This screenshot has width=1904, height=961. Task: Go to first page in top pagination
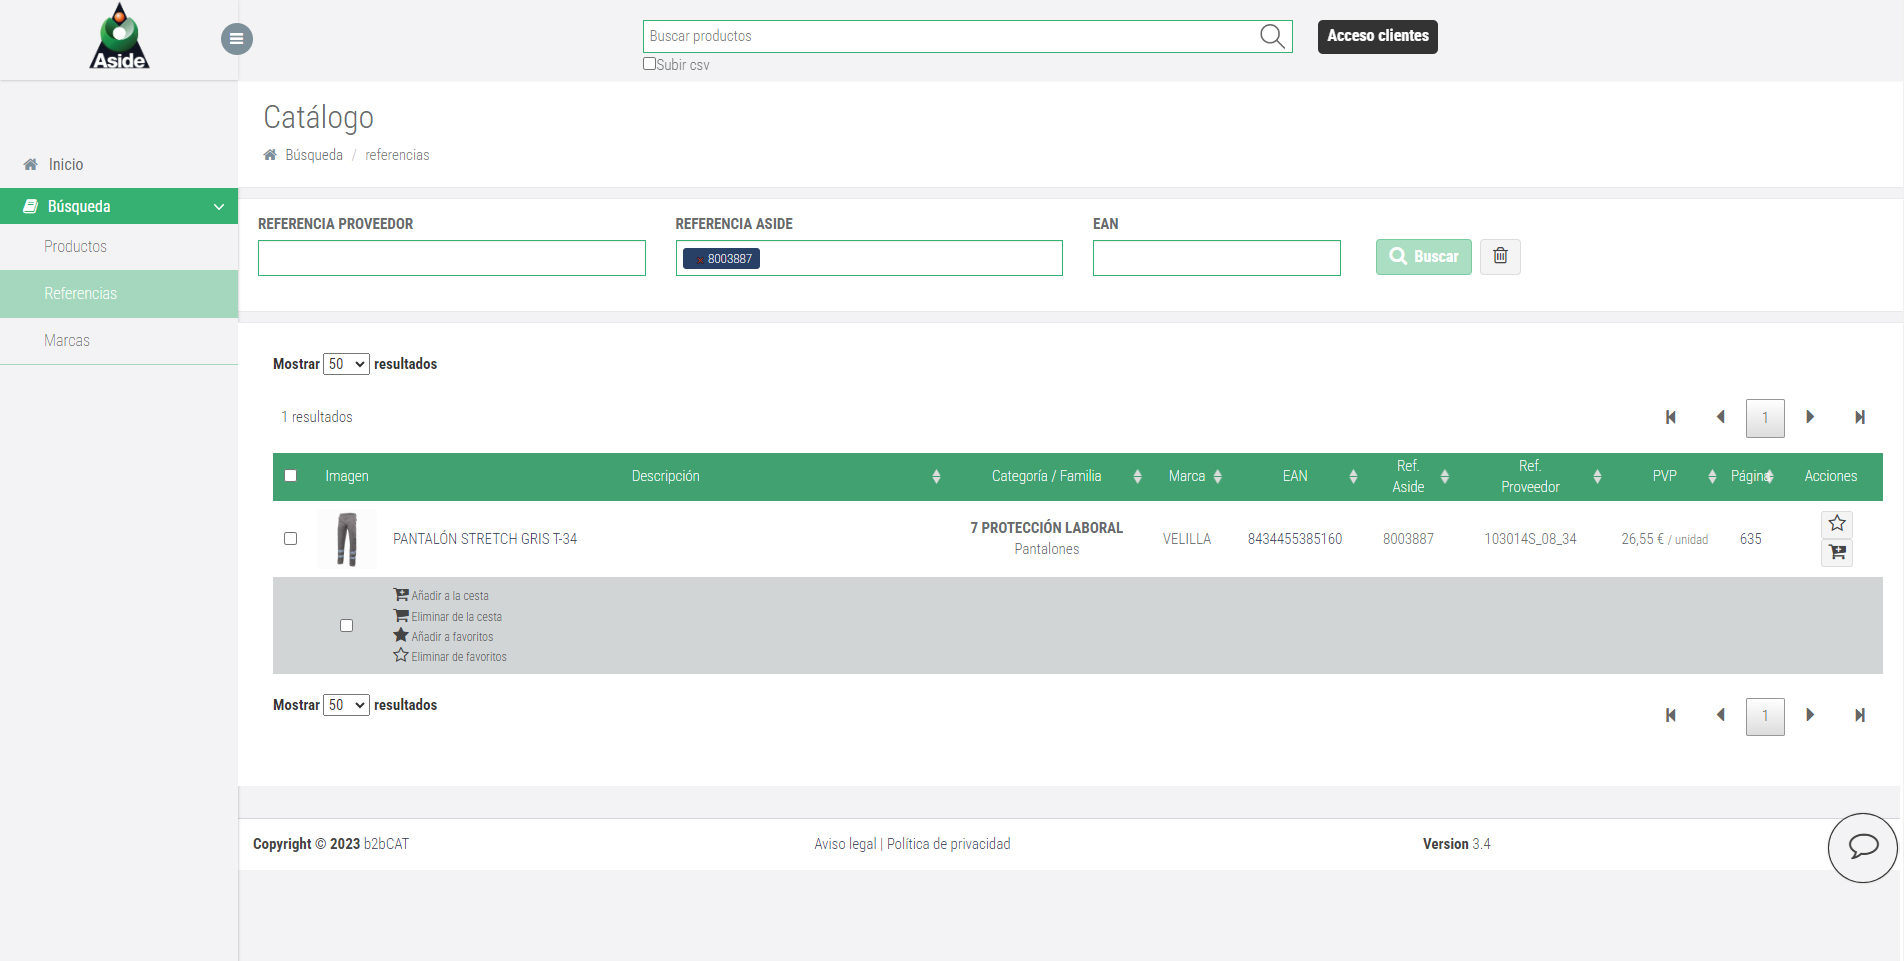[x=1670, y=418]
